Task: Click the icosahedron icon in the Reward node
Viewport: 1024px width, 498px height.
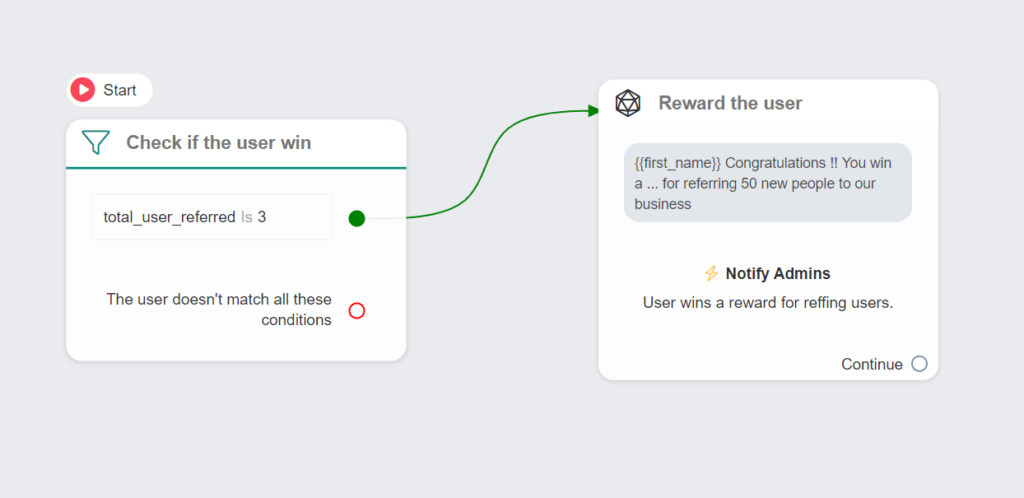Action: [627, 103]
